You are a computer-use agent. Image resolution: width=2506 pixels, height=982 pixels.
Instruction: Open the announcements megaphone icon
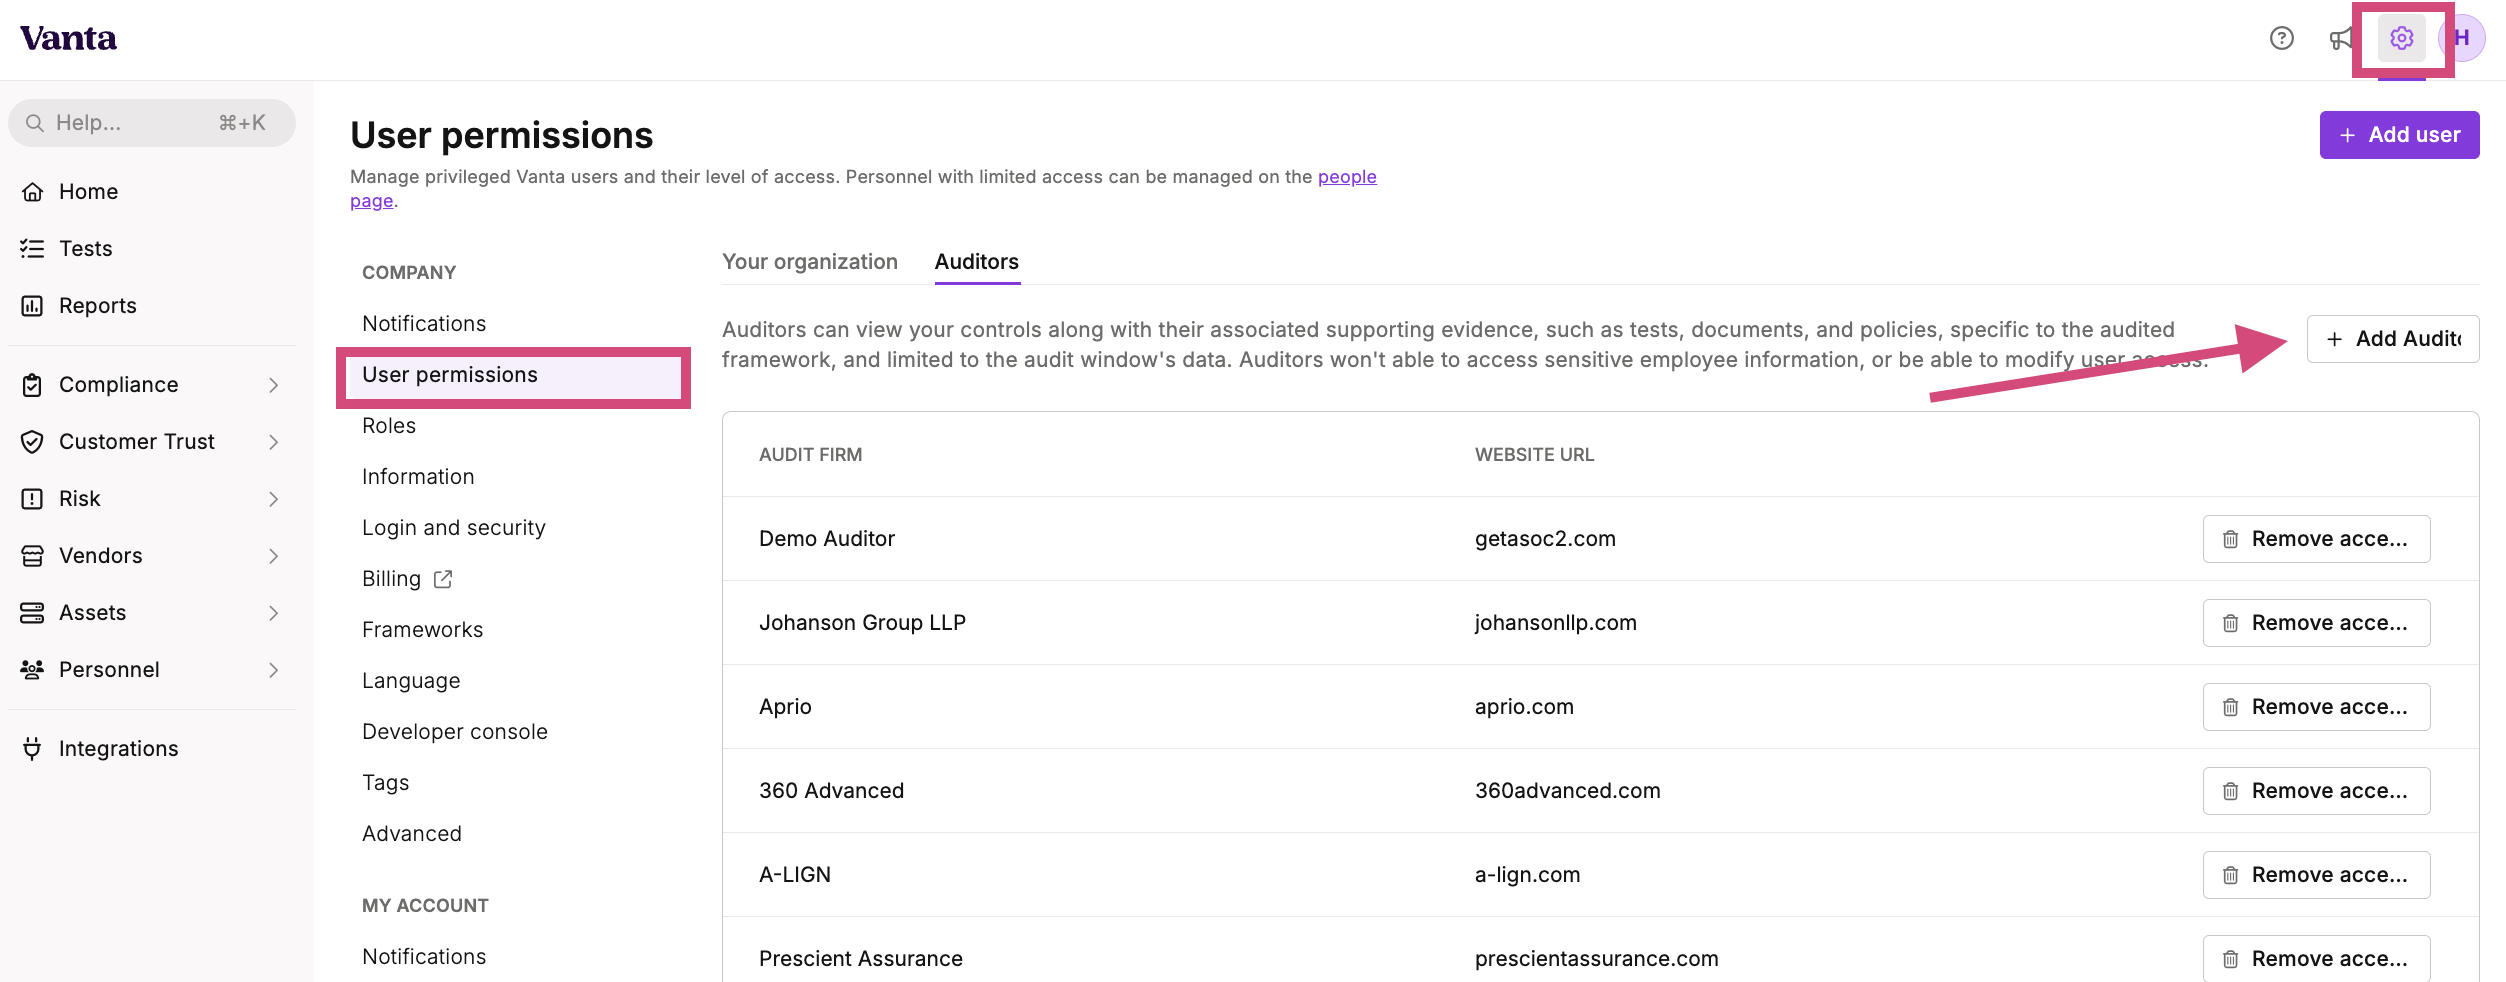point(2341,38)
